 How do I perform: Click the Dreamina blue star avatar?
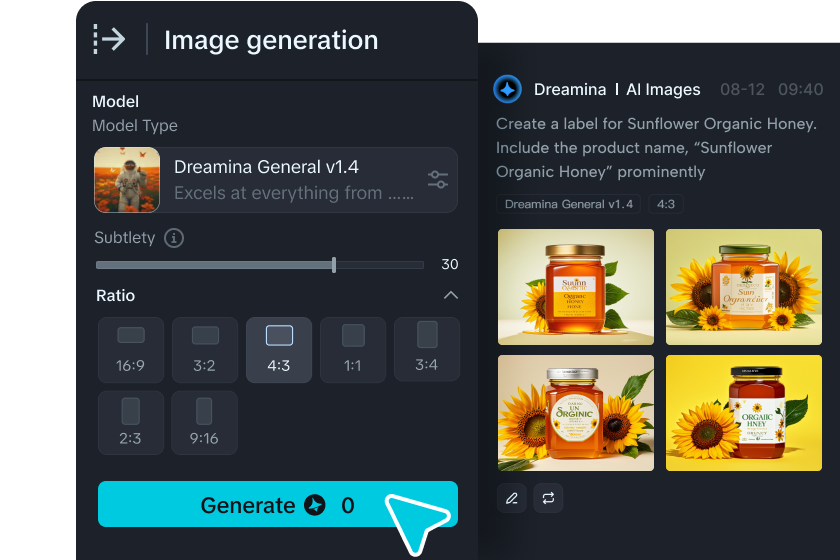(x=507, y=89)
